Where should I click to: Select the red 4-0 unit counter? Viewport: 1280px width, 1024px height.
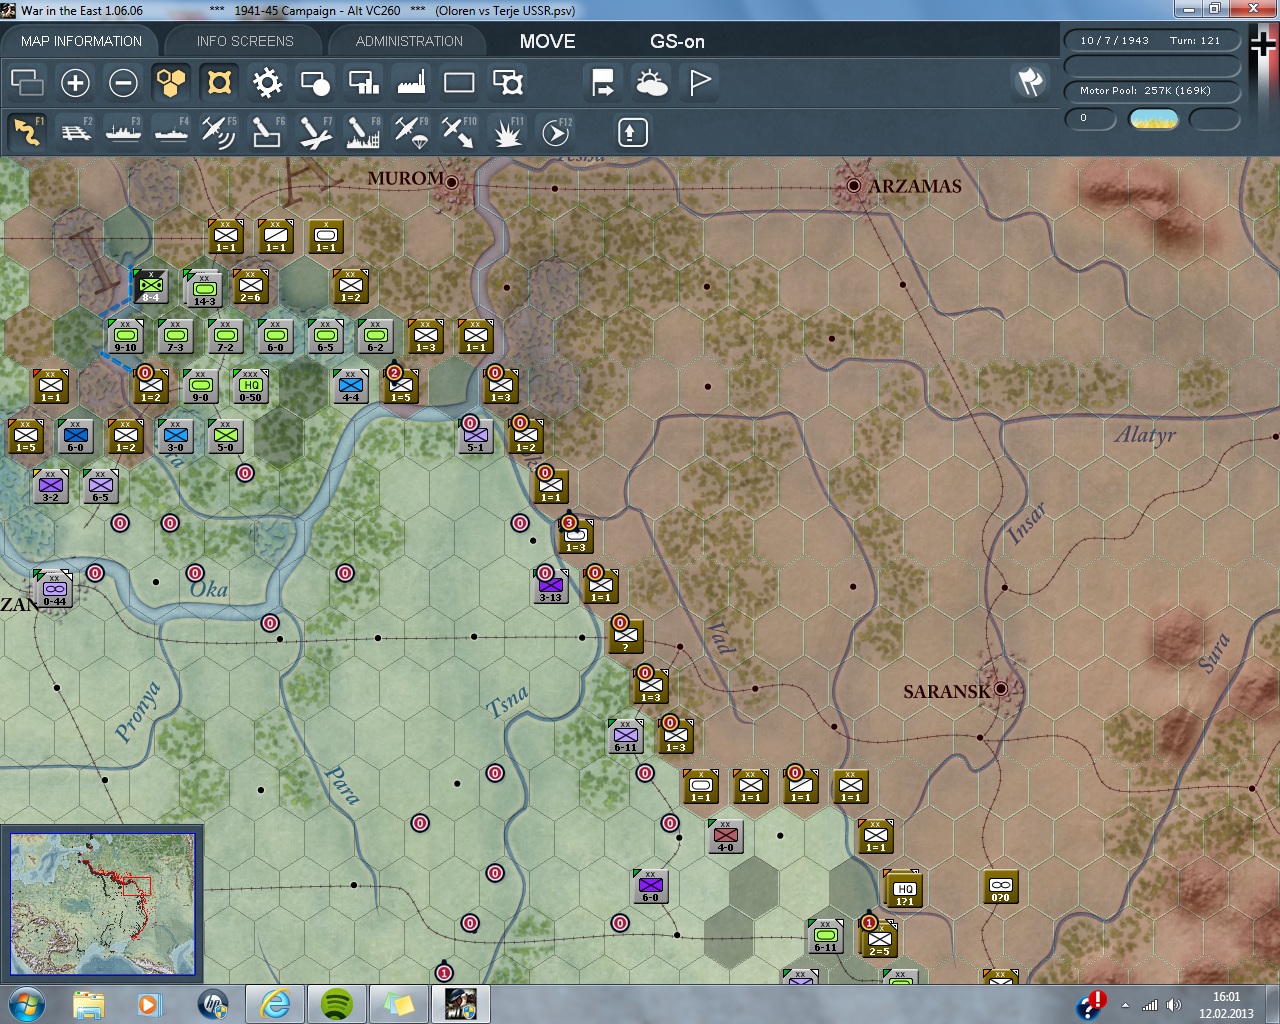(x=725, y=836)
